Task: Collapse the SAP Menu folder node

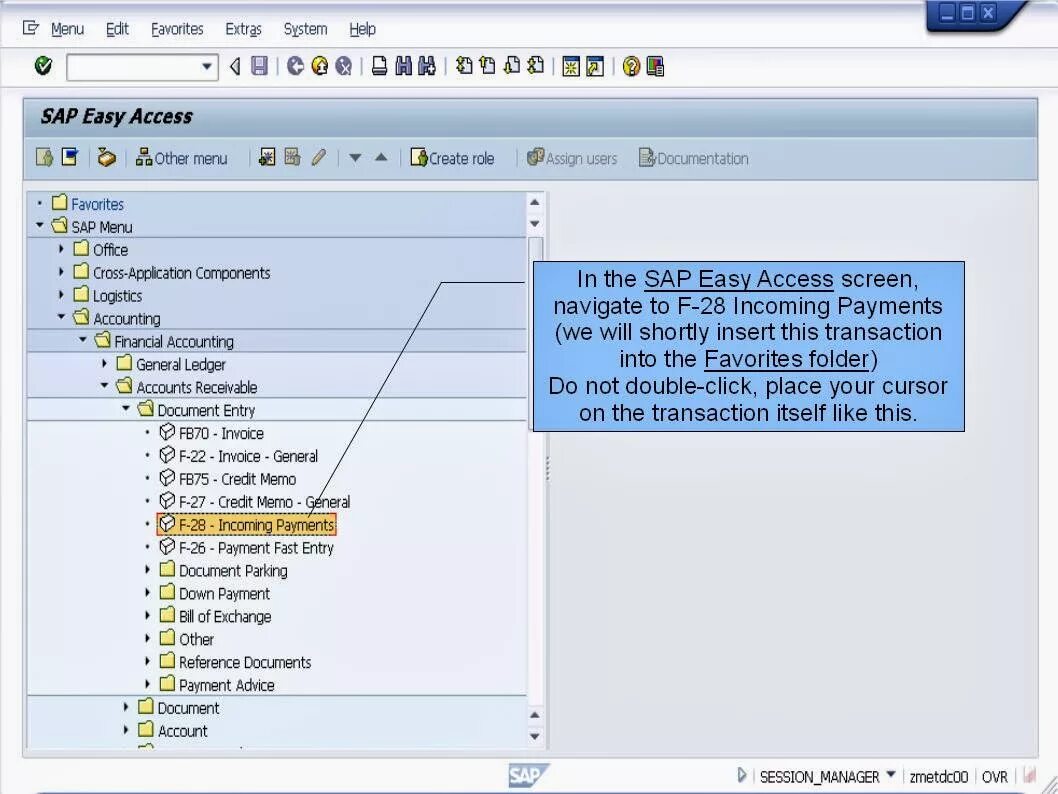Action: click(x=40, y=225)
